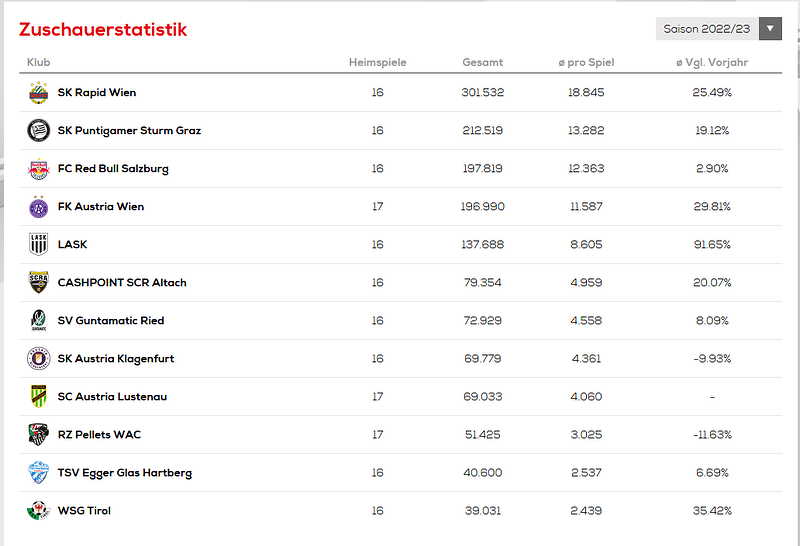Select Salzburg change 2.90%

(x=712, y=168)
